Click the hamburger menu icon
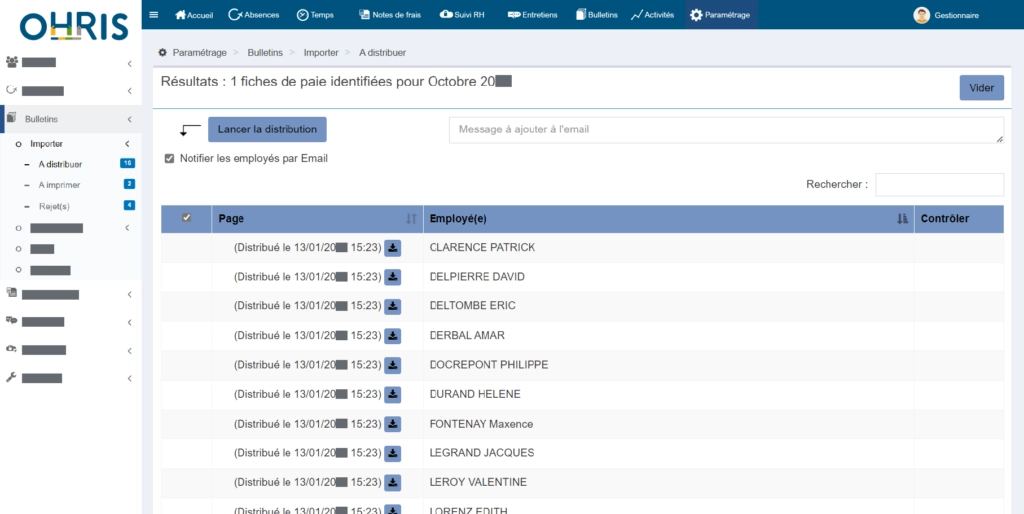 pyautogui.click(x=153, y=15)
